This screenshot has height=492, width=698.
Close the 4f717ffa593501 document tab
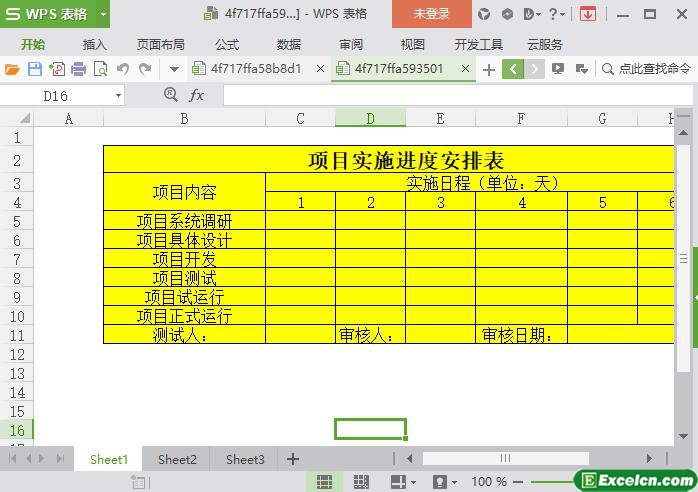coord(465,69)
